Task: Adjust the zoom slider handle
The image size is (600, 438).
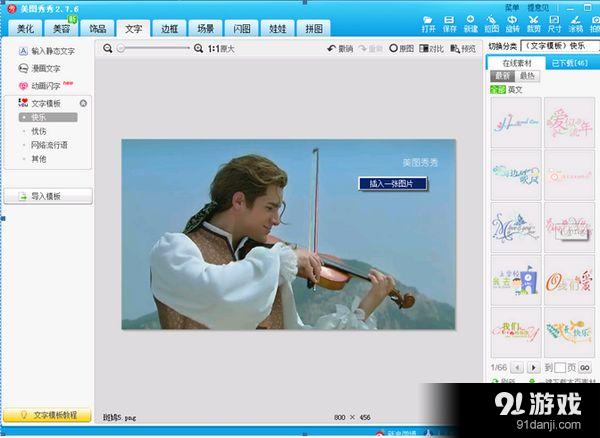Action: point(121,48)
